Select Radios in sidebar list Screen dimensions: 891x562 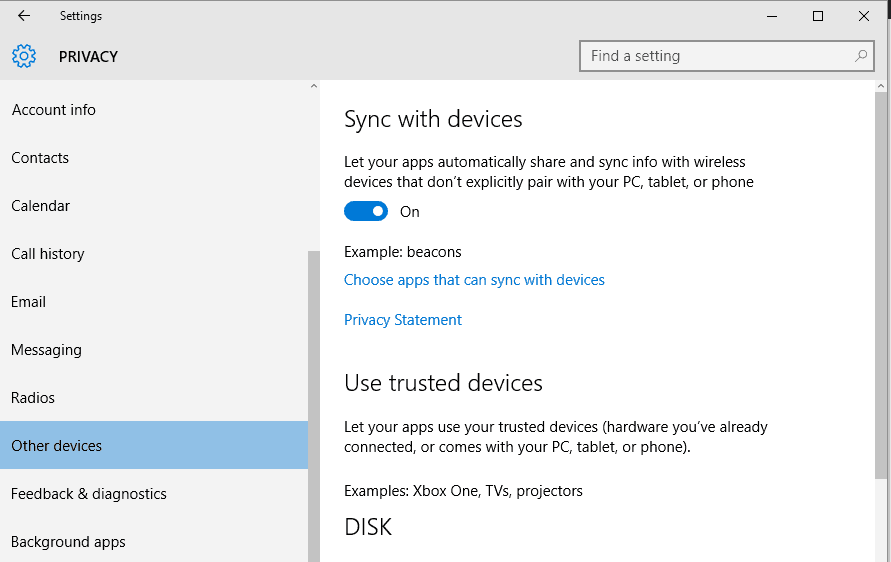(x=33, y=398)
